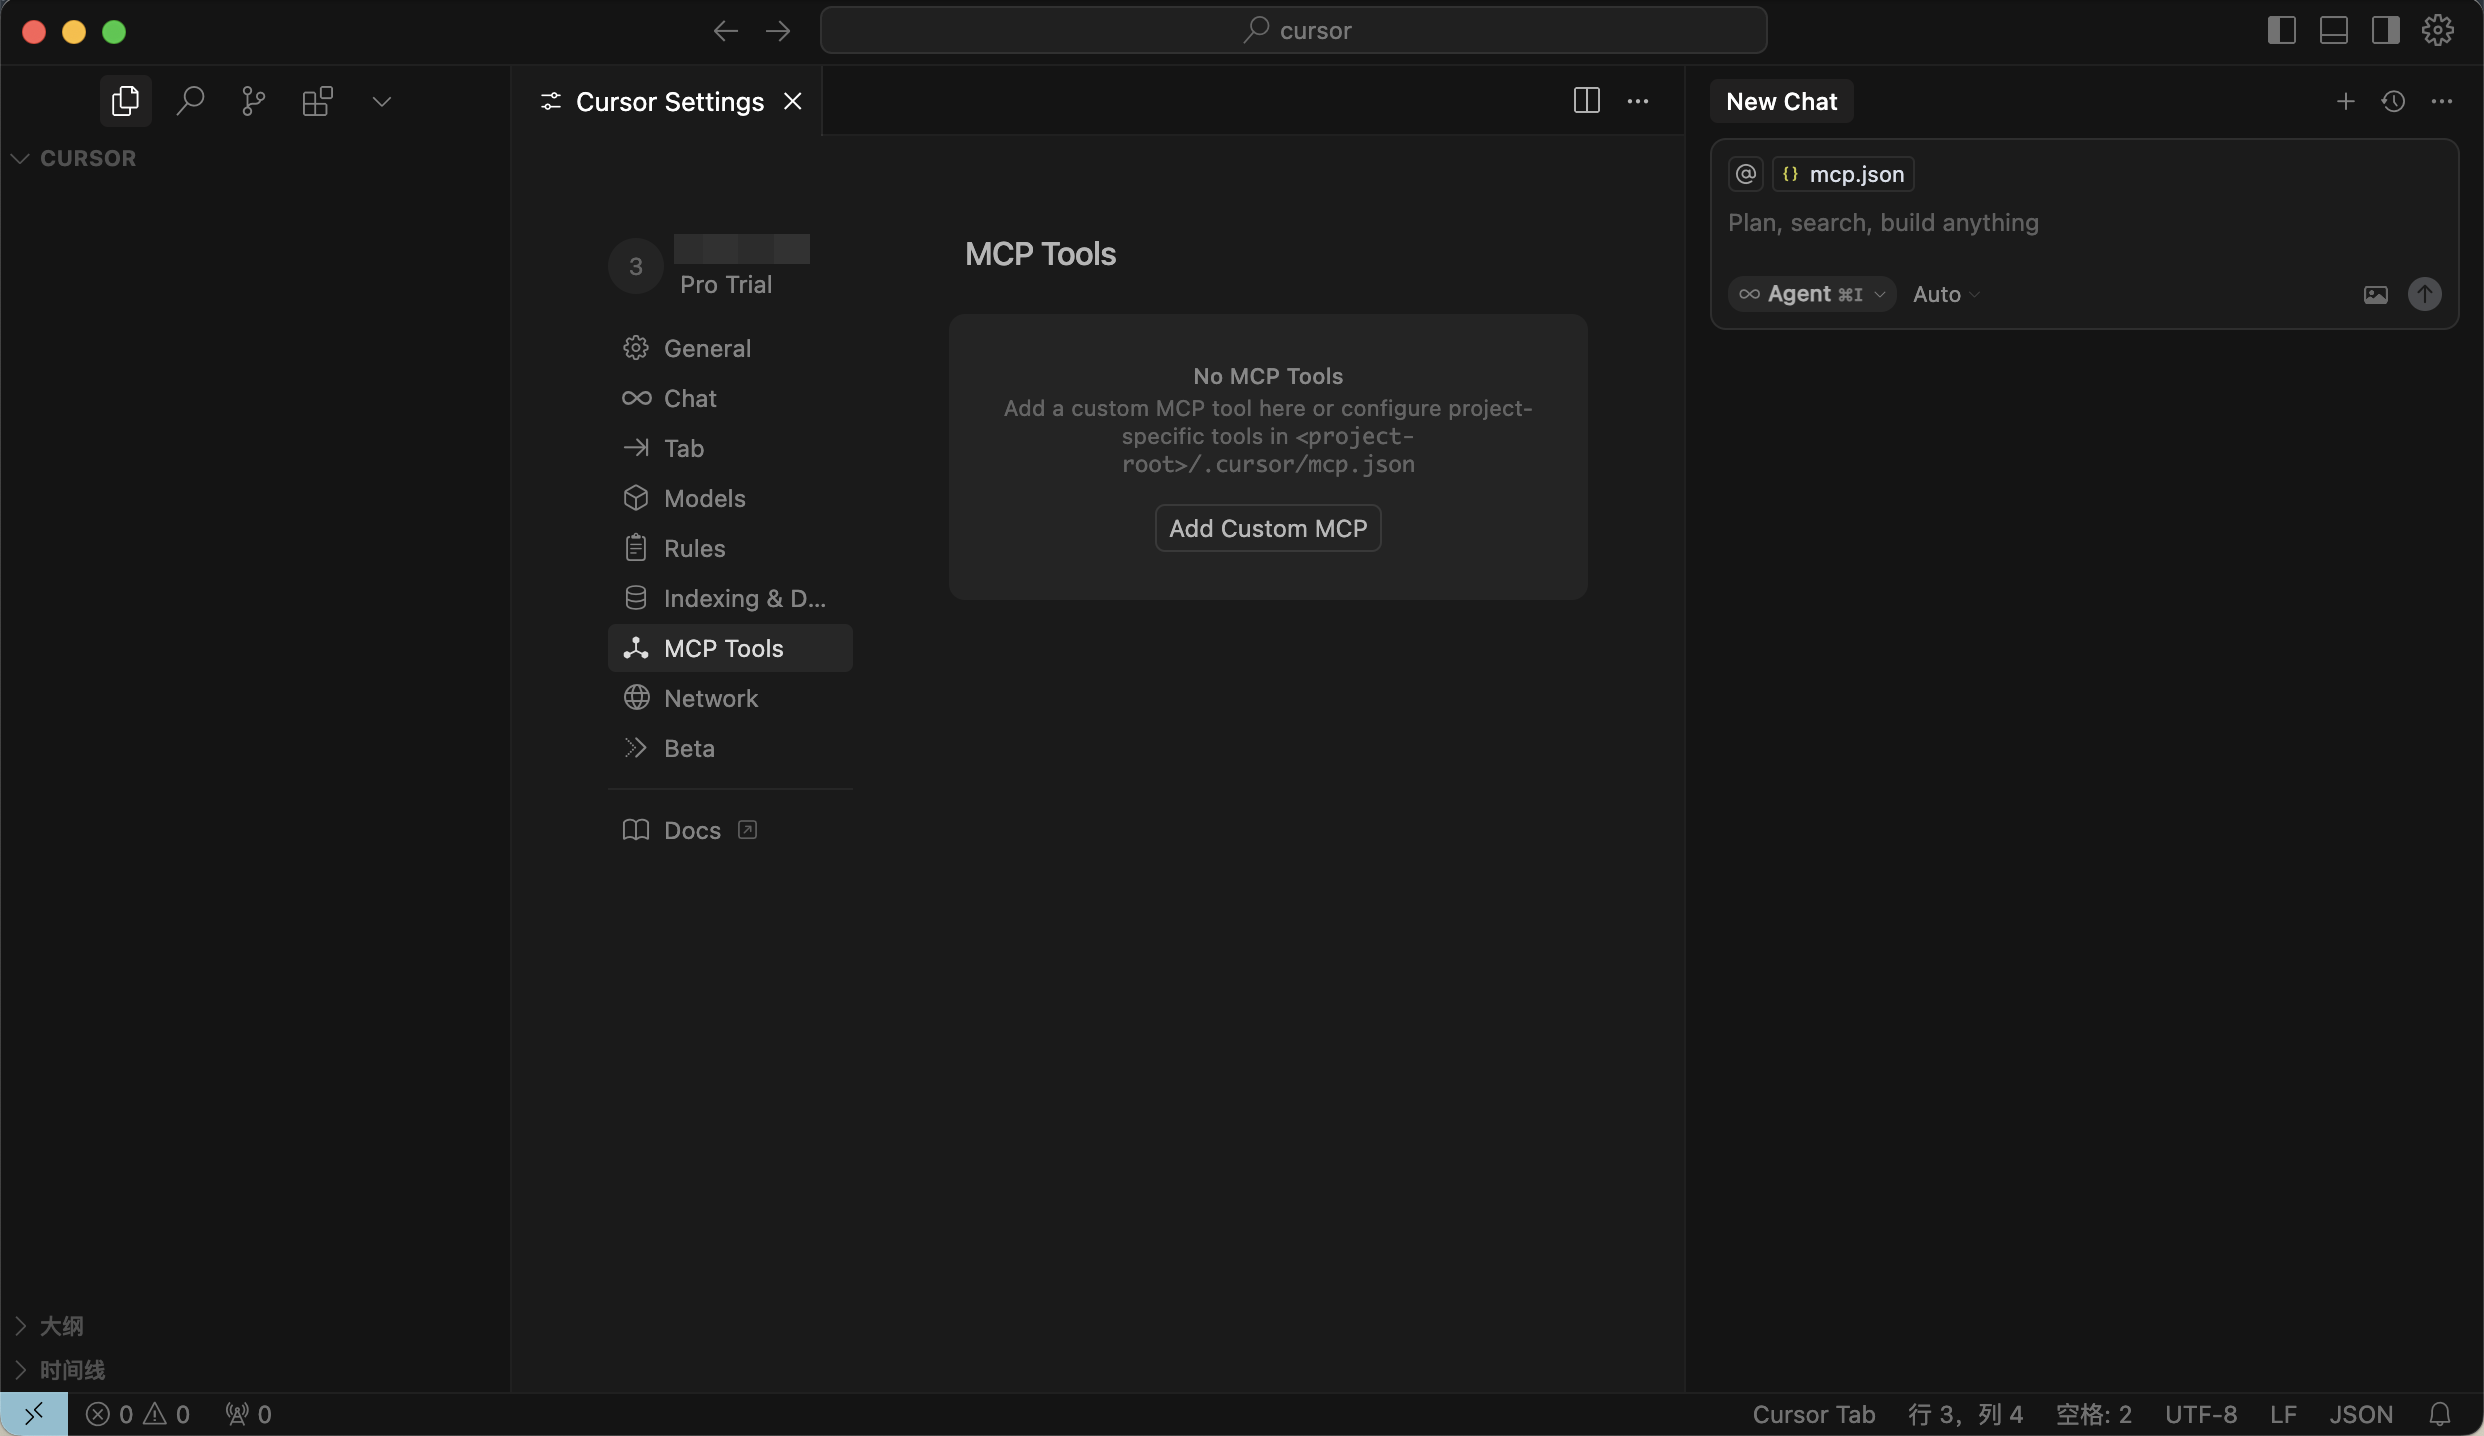Expand the 大纲 outline section
Viewport: 2484px width, 1436px height.
pos(60,1326)
